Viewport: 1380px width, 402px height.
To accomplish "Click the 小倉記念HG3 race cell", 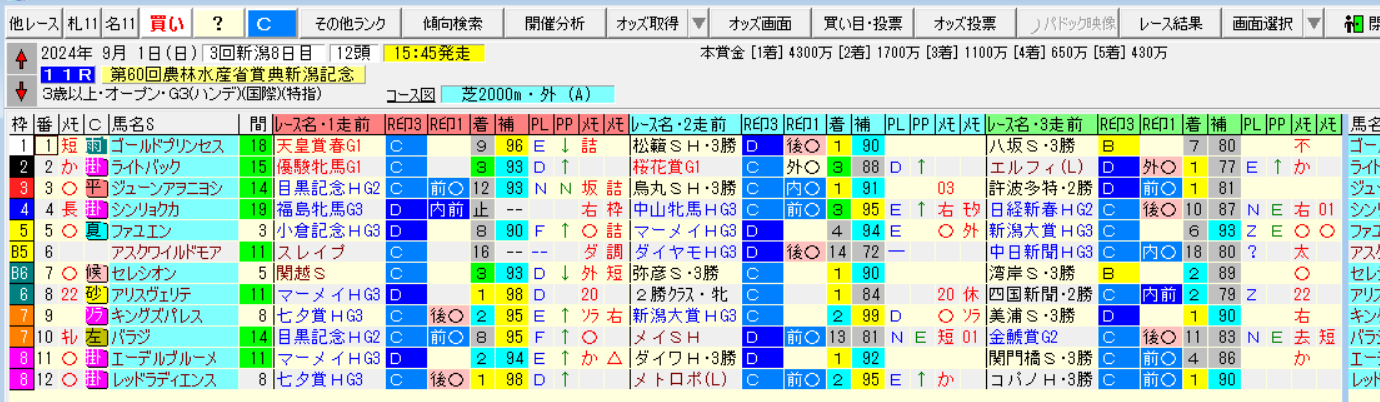I will point(328,230).
